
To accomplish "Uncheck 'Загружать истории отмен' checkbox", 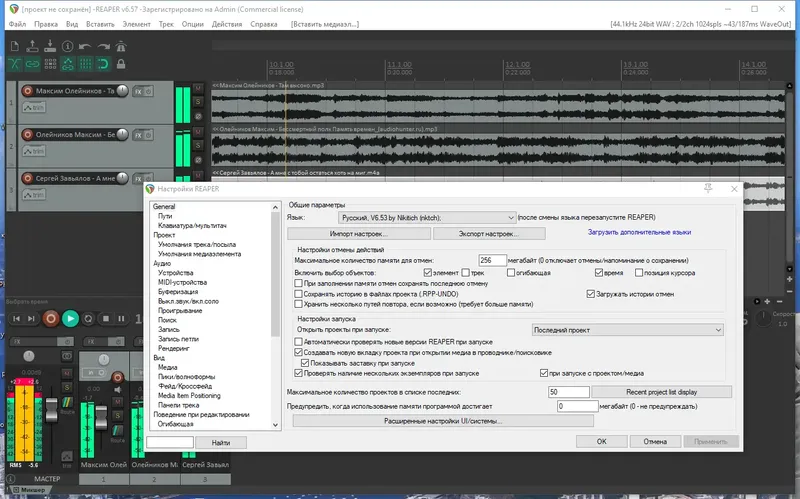I will [591, 295].
